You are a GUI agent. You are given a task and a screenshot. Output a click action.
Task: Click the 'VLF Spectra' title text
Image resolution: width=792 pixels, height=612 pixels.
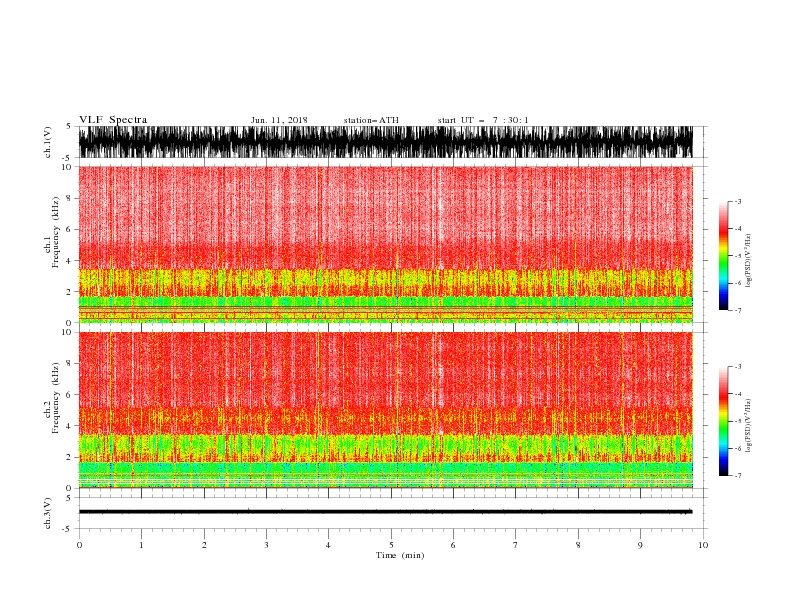[113, 120]
